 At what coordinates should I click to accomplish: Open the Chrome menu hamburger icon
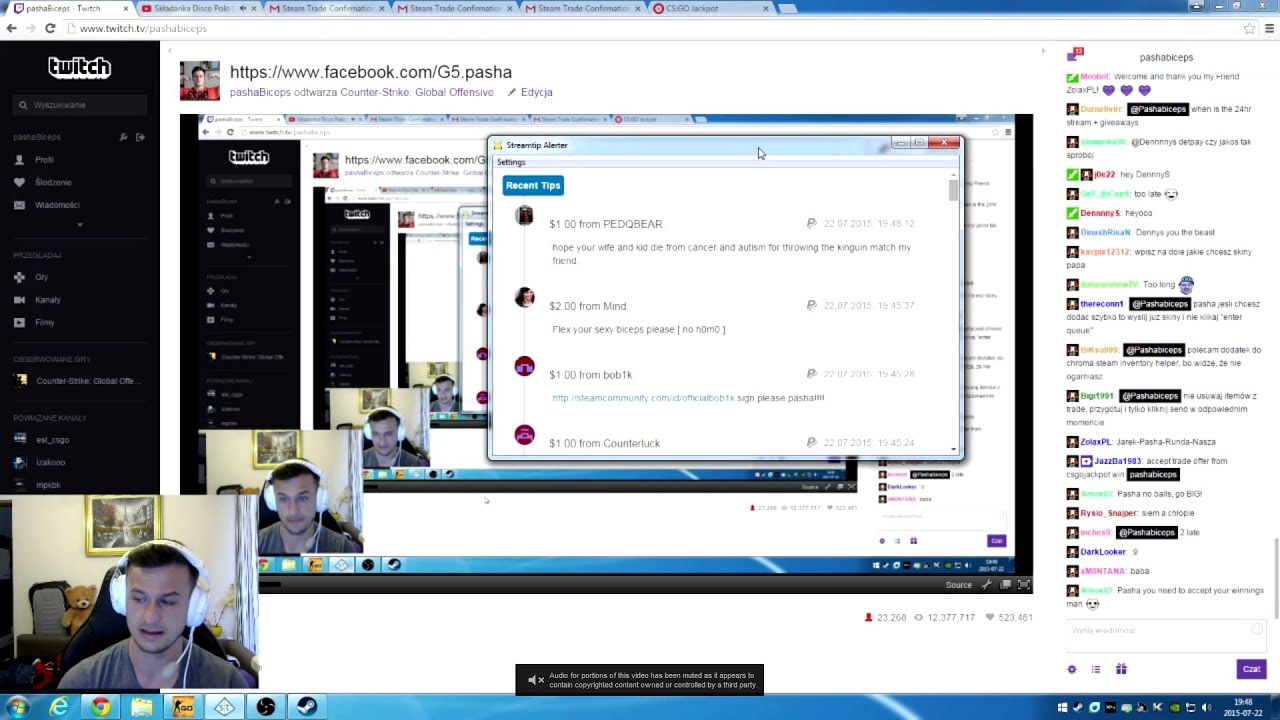(x=1270, y=28)
